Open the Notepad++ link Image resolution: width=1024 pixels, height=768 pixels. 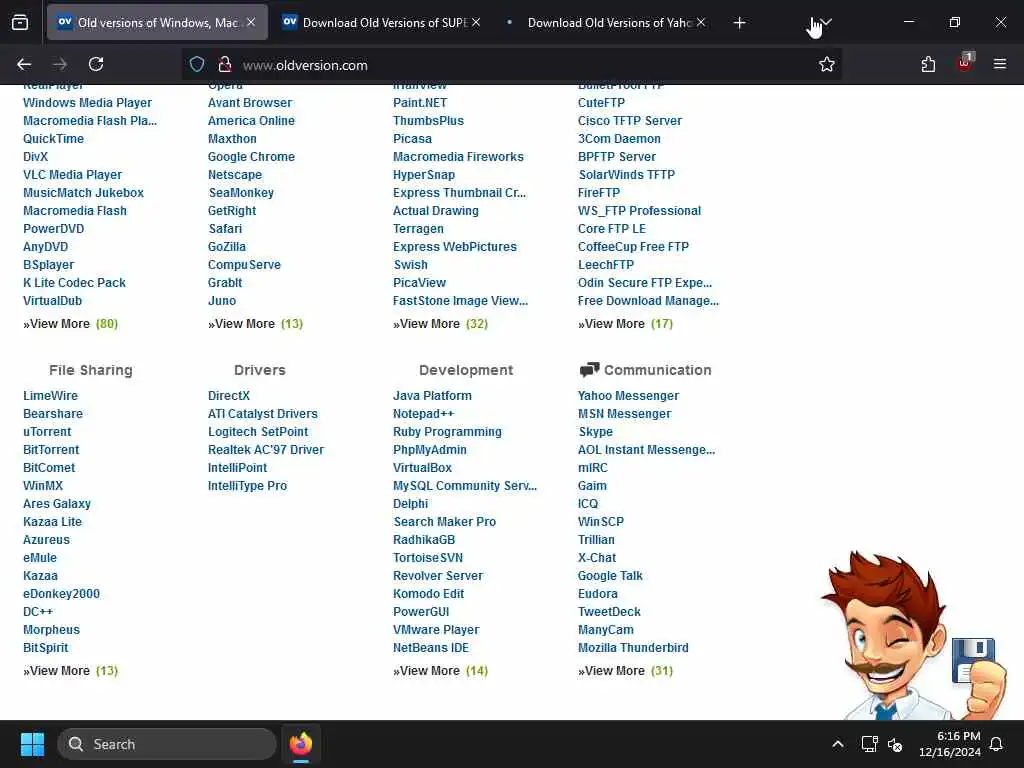(423, 414)
